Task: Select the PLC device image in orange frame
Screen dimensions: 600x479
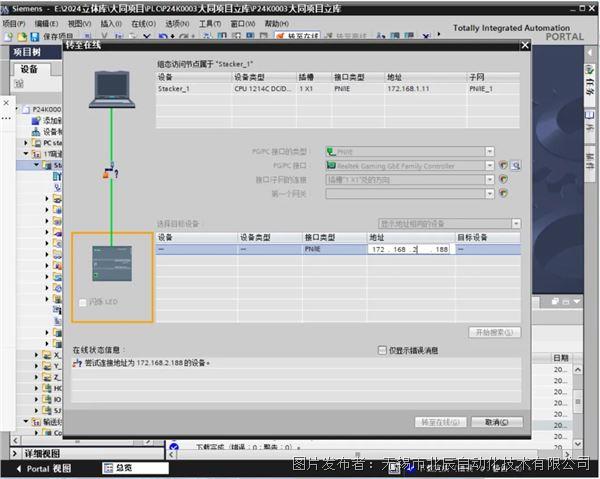Action: pos(112,264)
